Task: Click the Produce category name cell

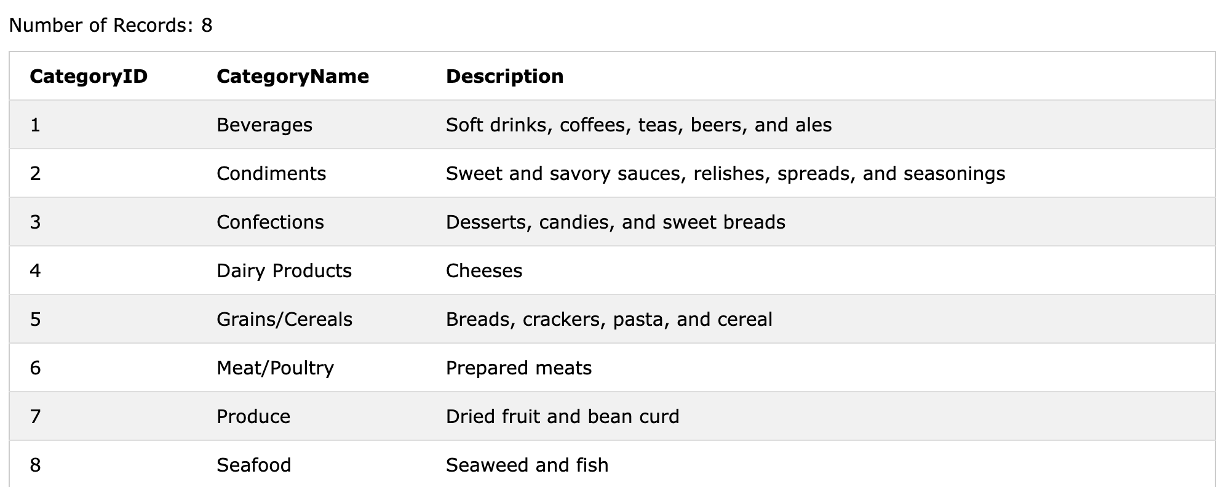Action: (x=253, y=417)
